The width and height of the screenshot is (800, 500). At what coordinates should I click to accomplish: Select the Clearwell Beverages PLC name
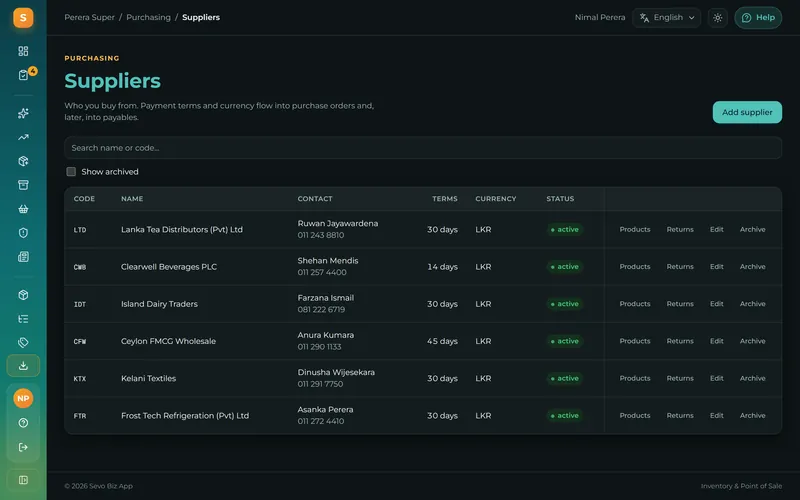point(169,267)
